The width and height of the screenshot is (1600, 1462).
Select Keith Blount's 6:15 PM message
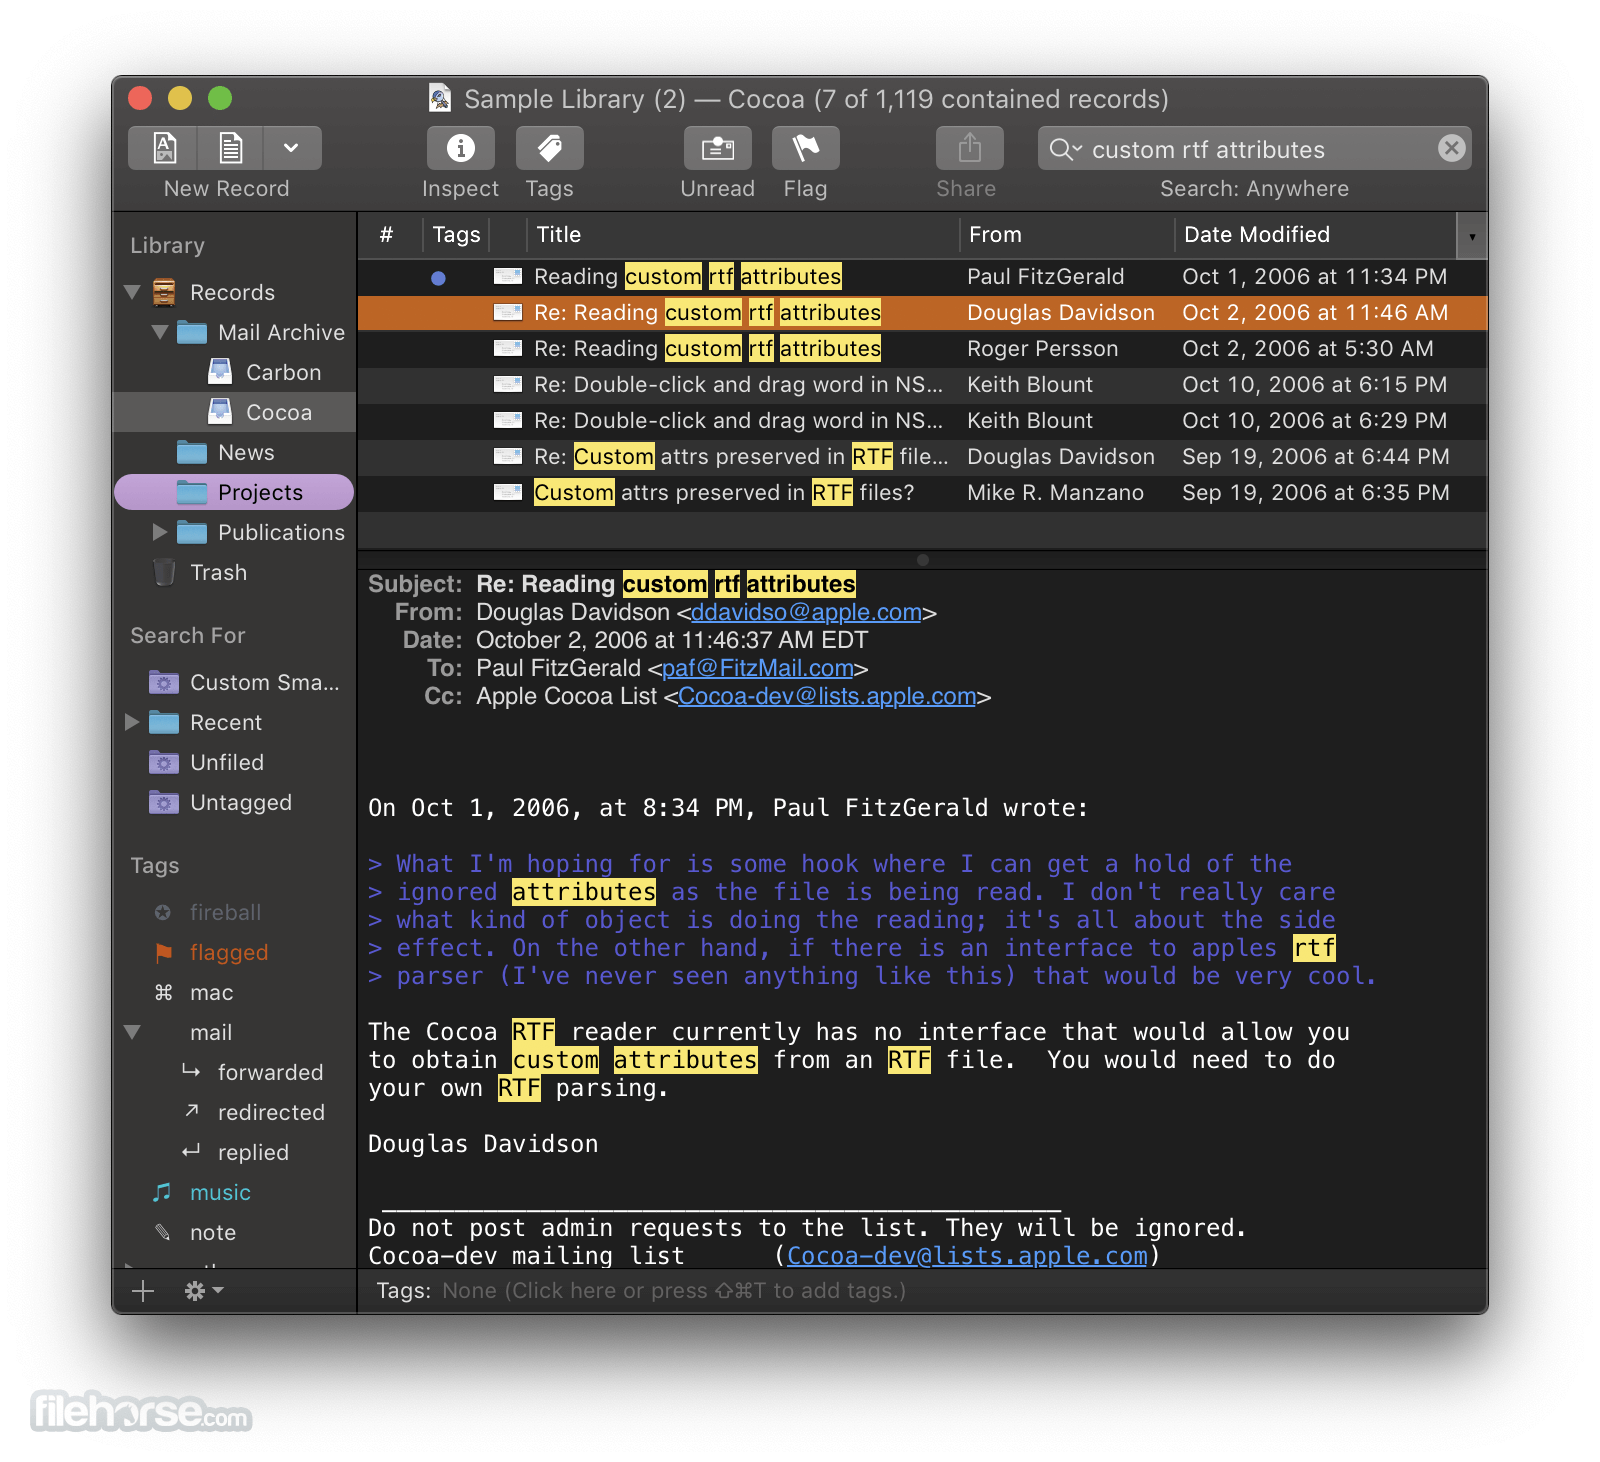coord(922,385)
